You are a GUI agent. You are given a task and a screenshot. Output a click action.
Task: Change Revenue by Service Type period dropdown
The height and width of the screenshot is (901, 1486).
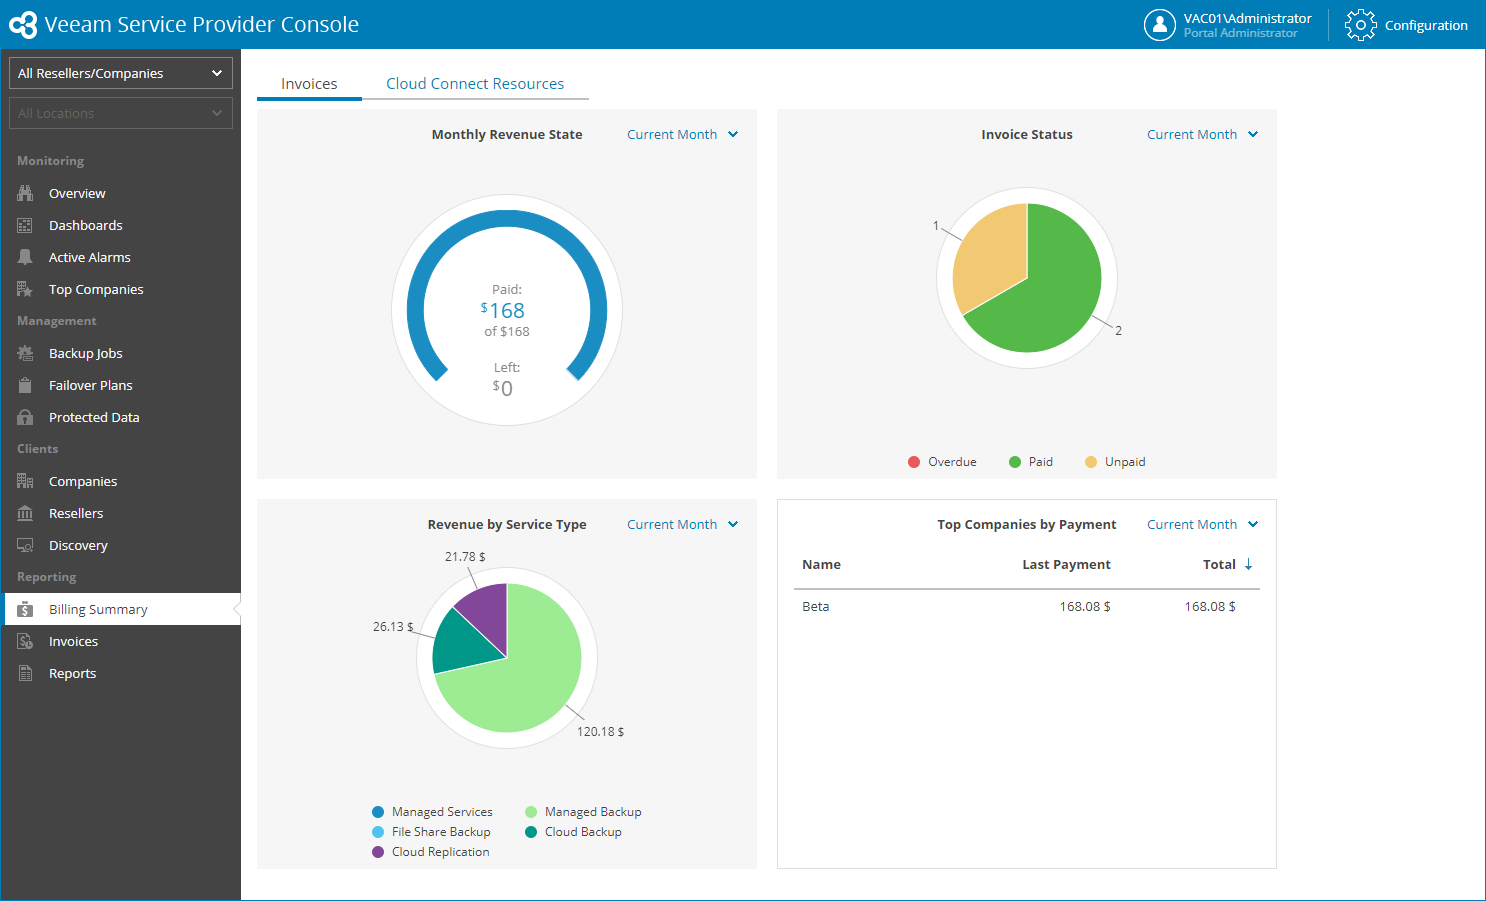(682, 524)
